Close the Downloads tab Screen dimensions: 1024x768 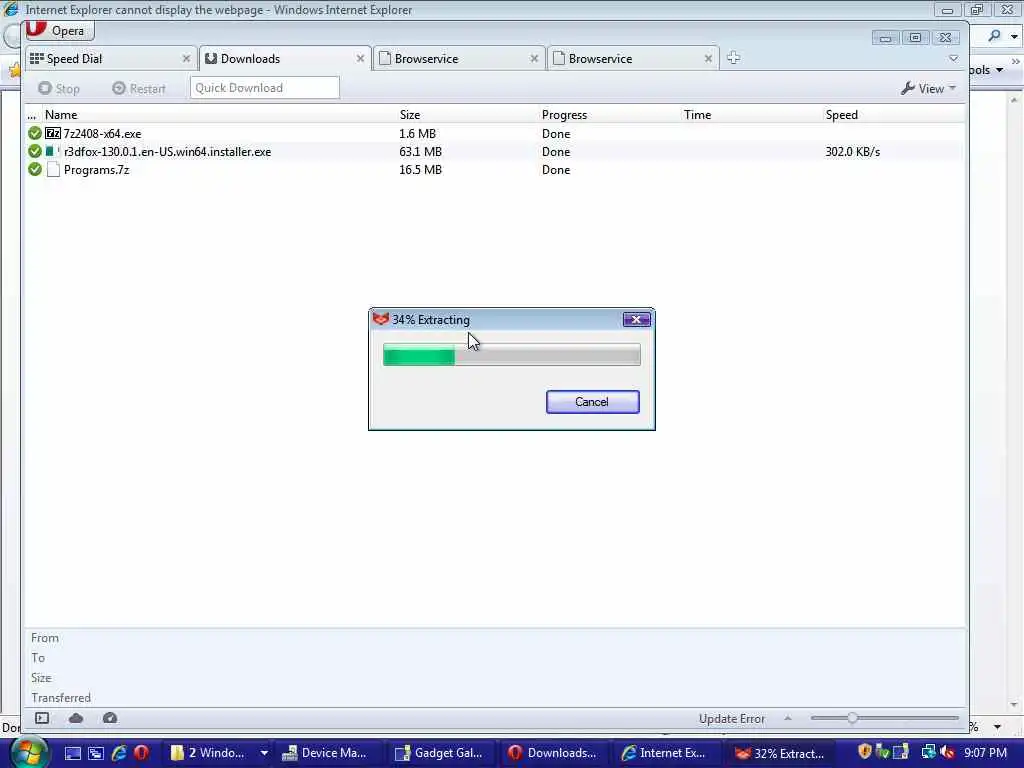click(x=360, y=59)
